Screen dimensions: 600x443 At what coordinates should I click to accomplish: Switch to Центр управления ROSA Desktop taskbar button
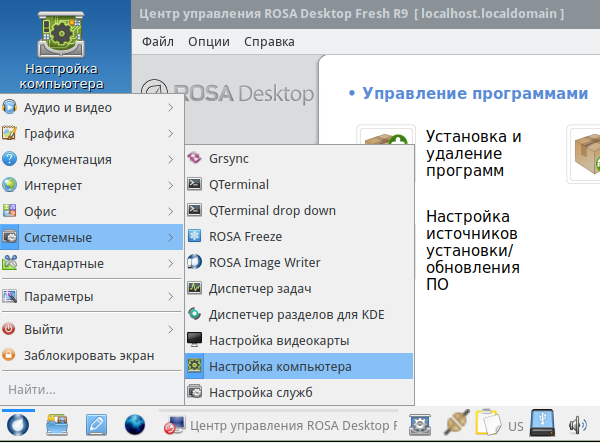pyautogui.click(x=280, y=425)
